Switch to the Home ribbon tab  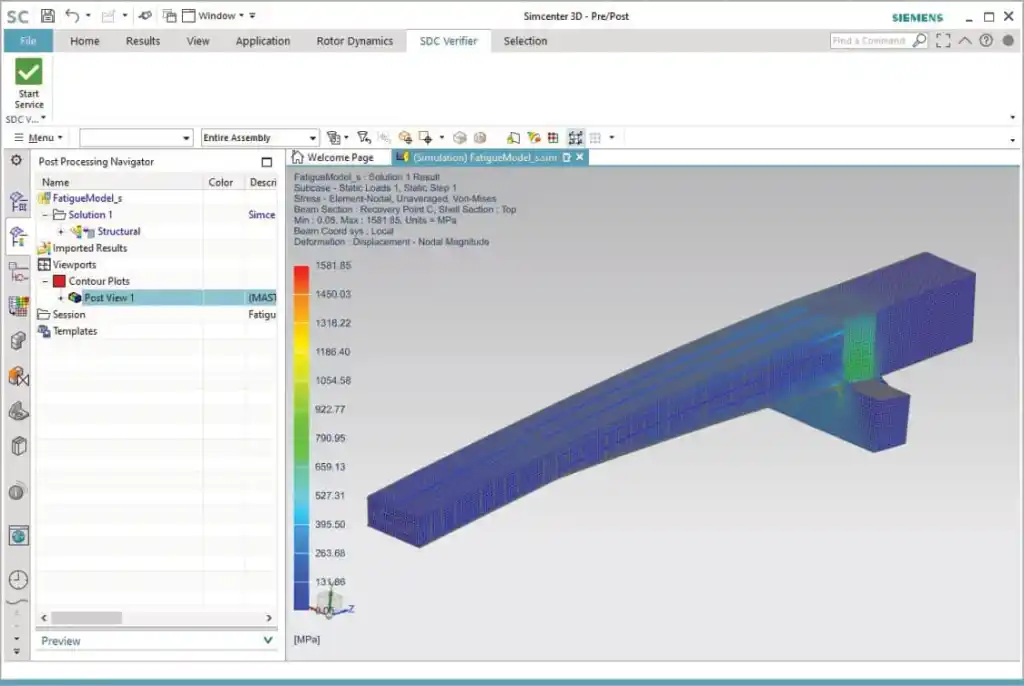85,41
